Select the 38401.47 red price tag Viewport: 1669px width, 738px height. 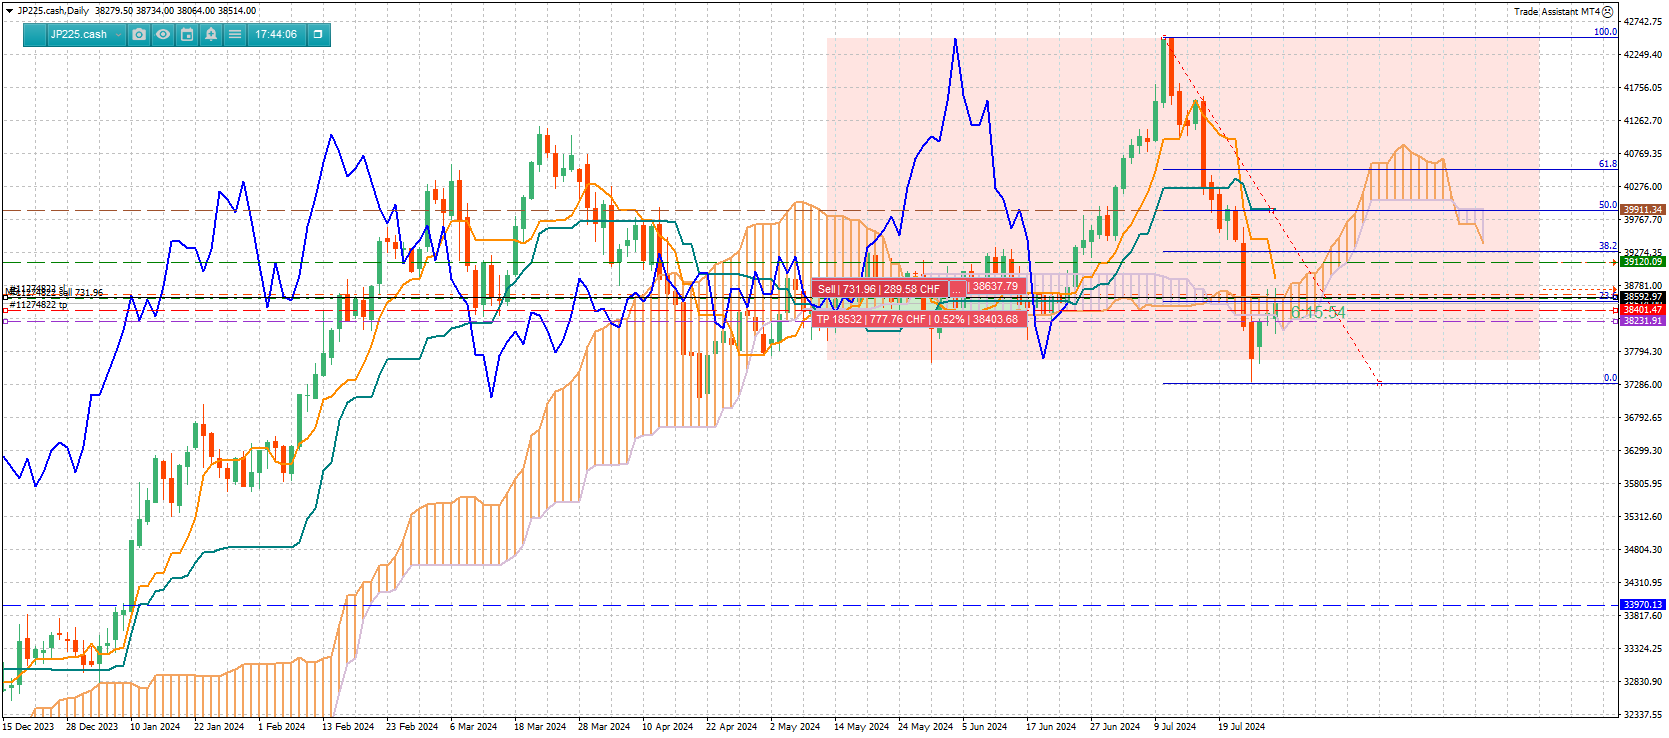pyautogui.click(x=1643, y=310)
